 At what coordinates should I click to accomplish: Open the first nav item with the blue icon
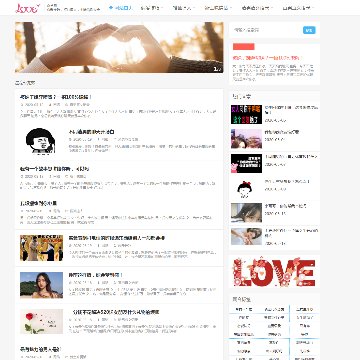pyautogui.click(x=121, y=8)
